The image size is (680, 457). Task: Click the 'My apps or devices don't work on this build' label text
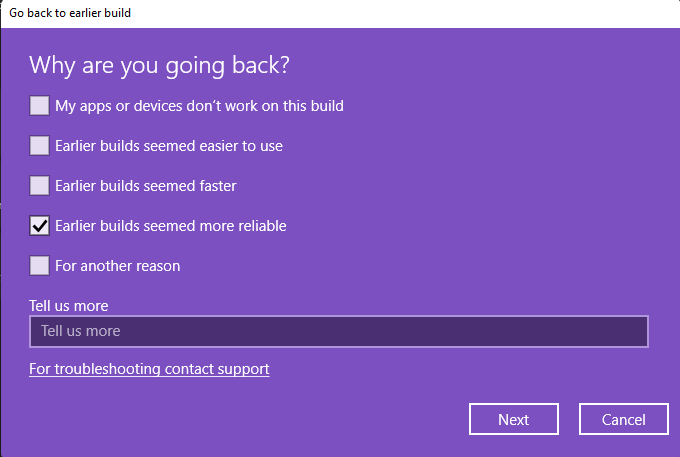pos(199,105)
